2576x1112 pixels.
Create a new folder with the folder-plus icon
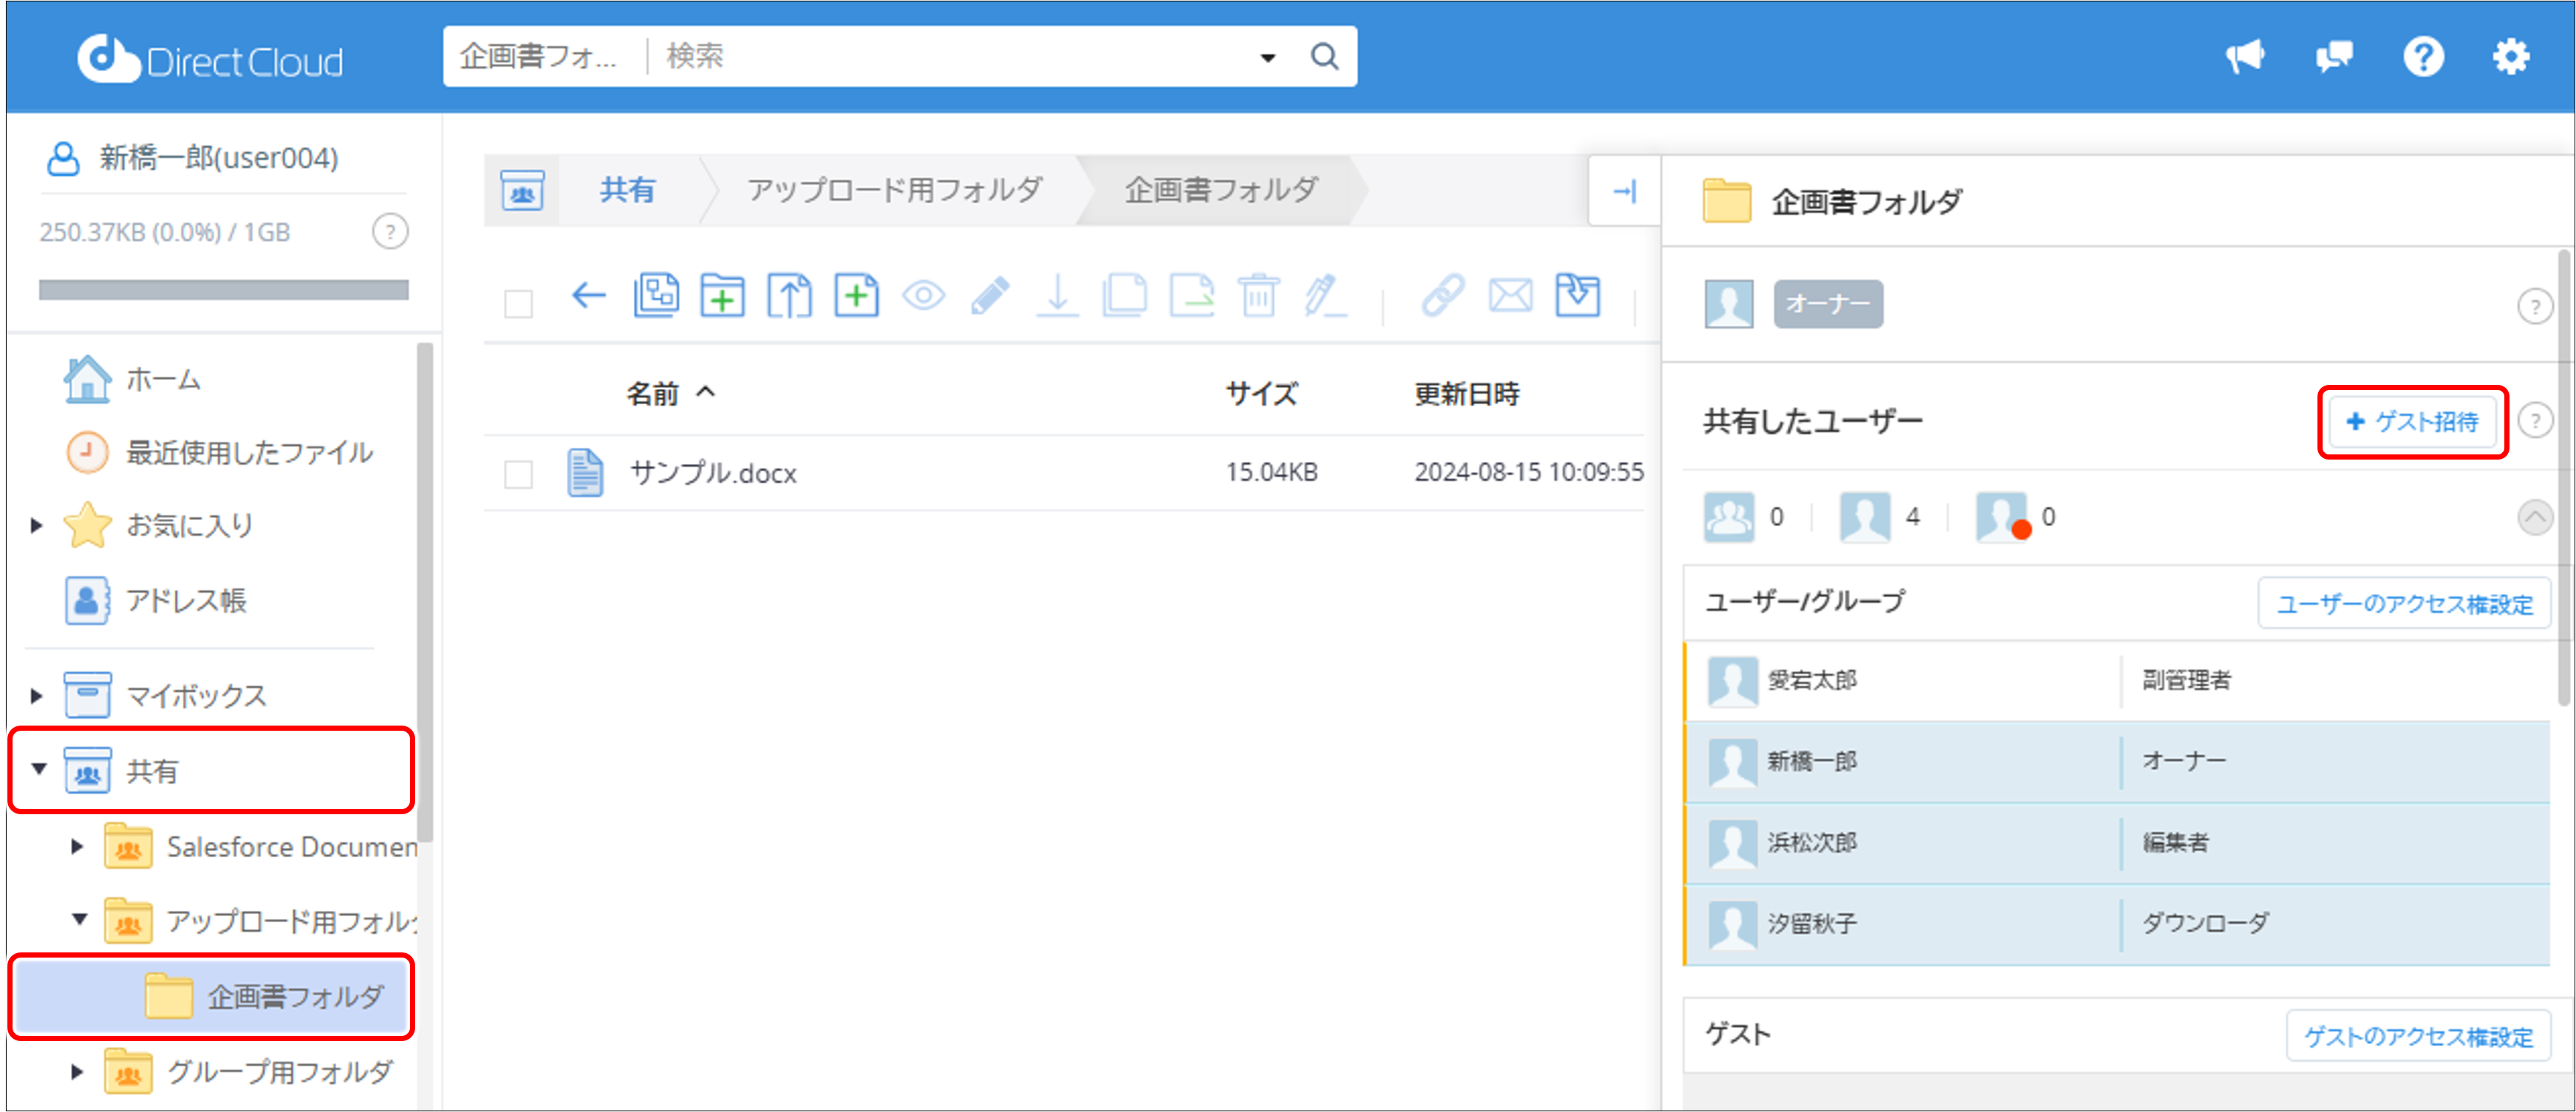[722, 296]
